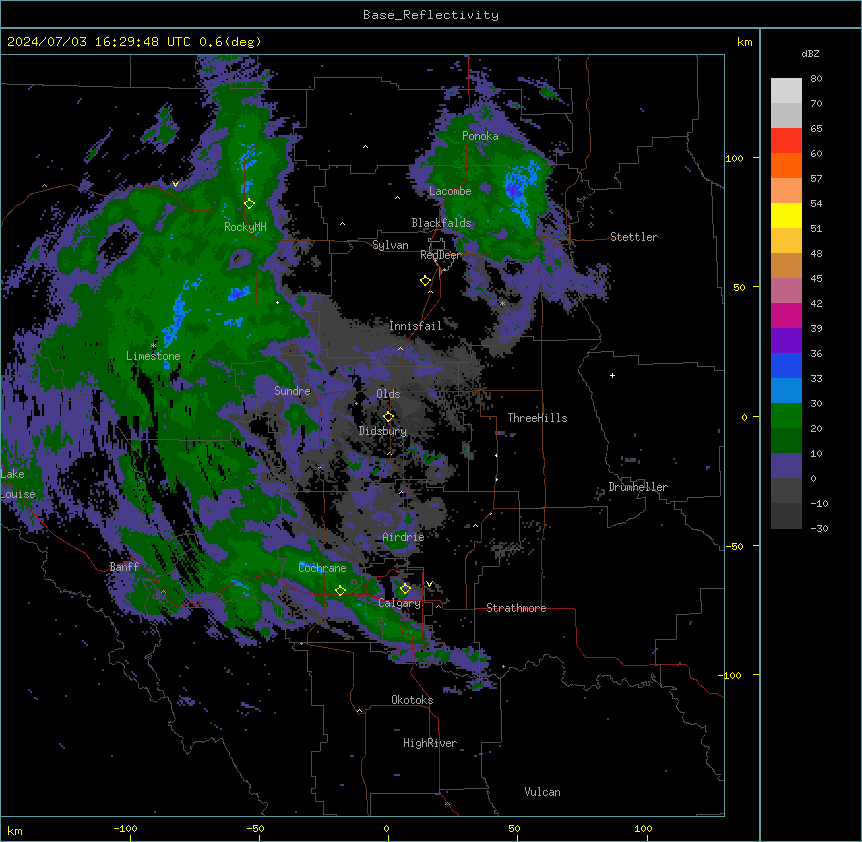Click the 100 tick on right y-axis
862x842 pixels.
pos(734,158)
